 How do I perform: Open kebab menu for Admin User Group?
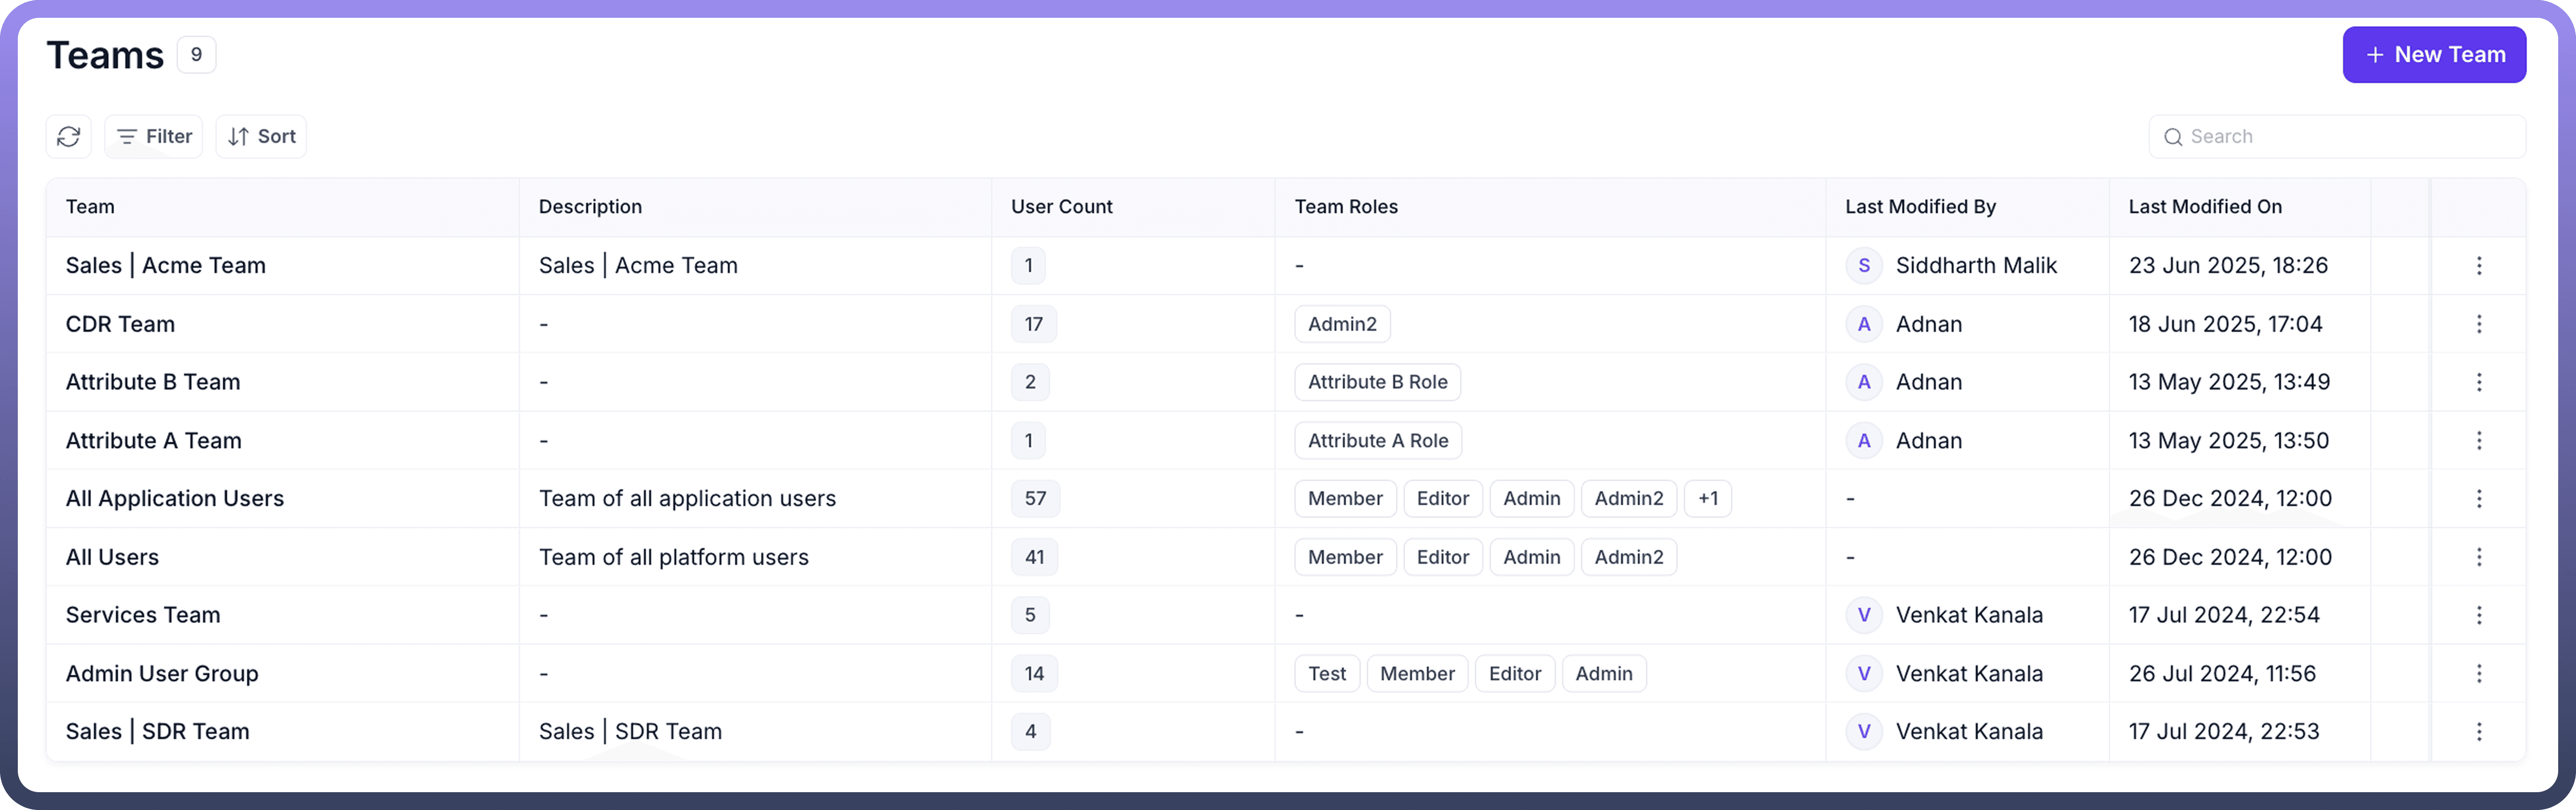pyautogui.click(x=2478, y=673)
